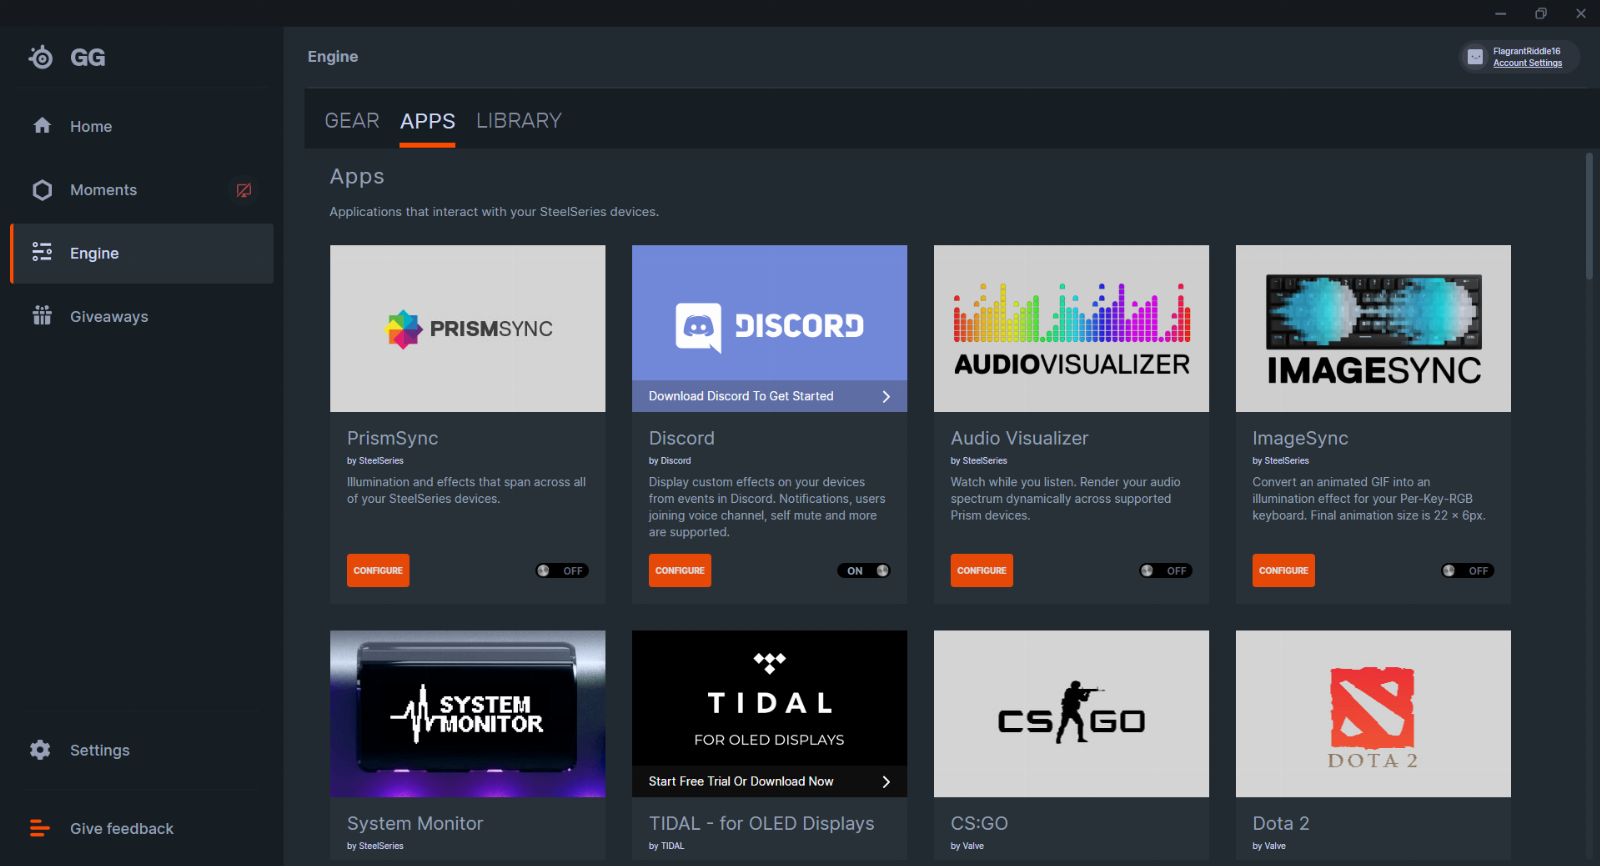Click the Audio Visualizer banner image
Screen dimensions: 1600x866
(1071, 328)
